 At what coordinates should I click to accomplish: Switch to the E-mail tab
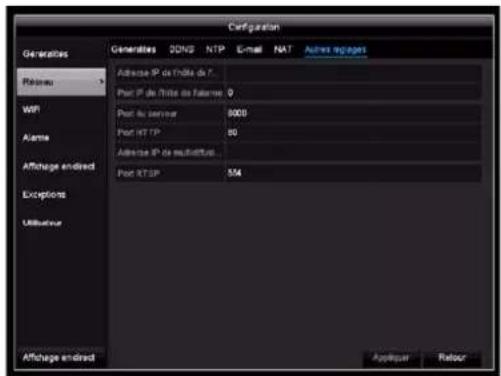click(x=249, y=49)
